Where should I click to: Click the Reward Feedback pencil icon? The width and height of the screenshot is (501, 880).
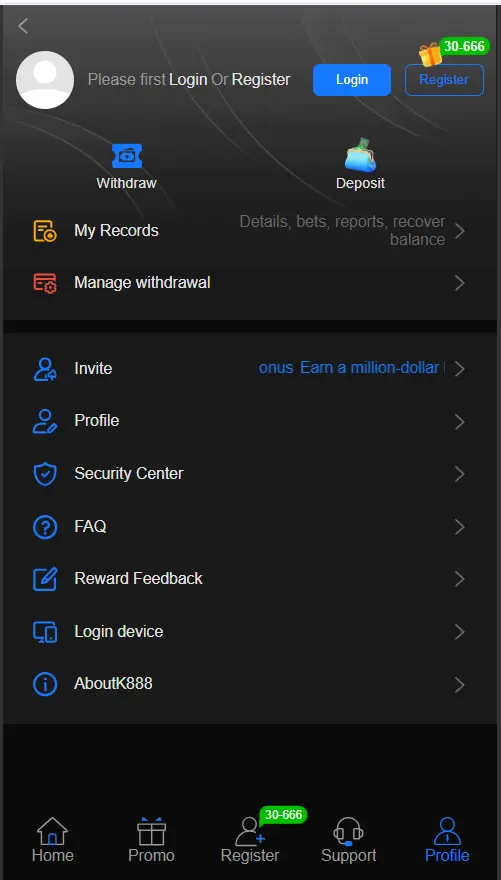pyautogui.click(x=45, y=579)
